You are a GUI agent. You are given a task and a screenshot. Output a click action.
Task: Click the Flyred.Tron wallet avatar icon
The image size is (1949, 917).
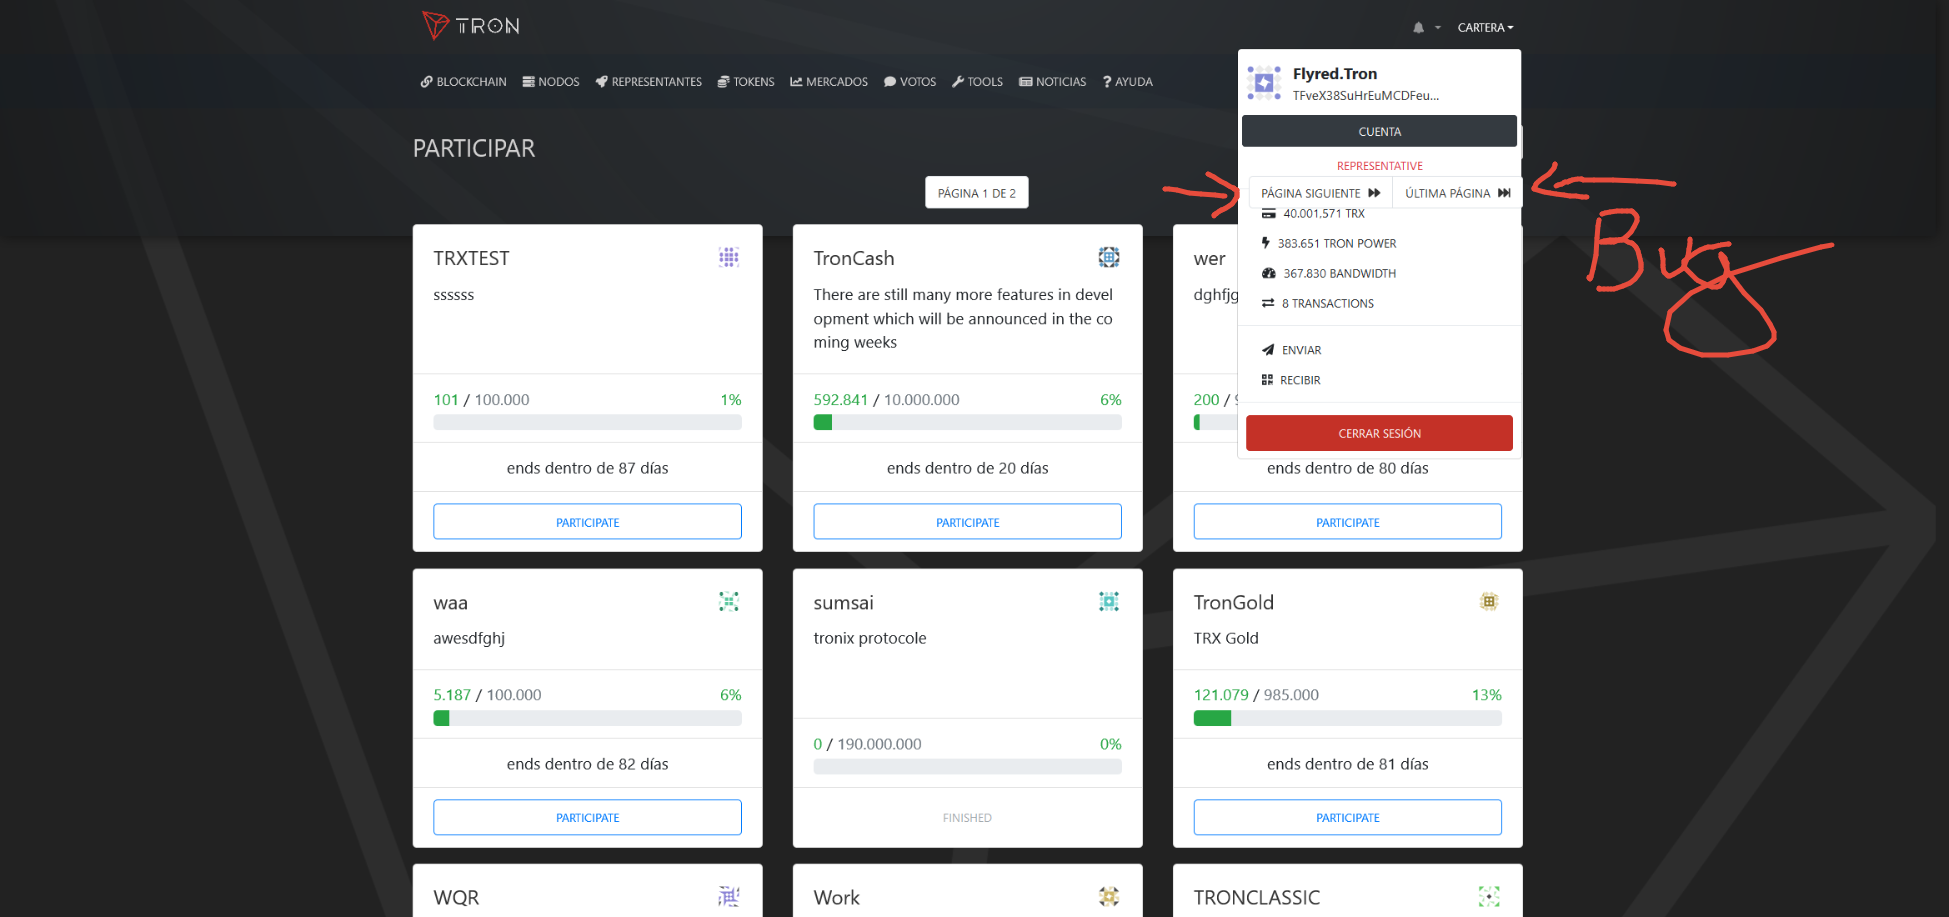pos(1263,83)
